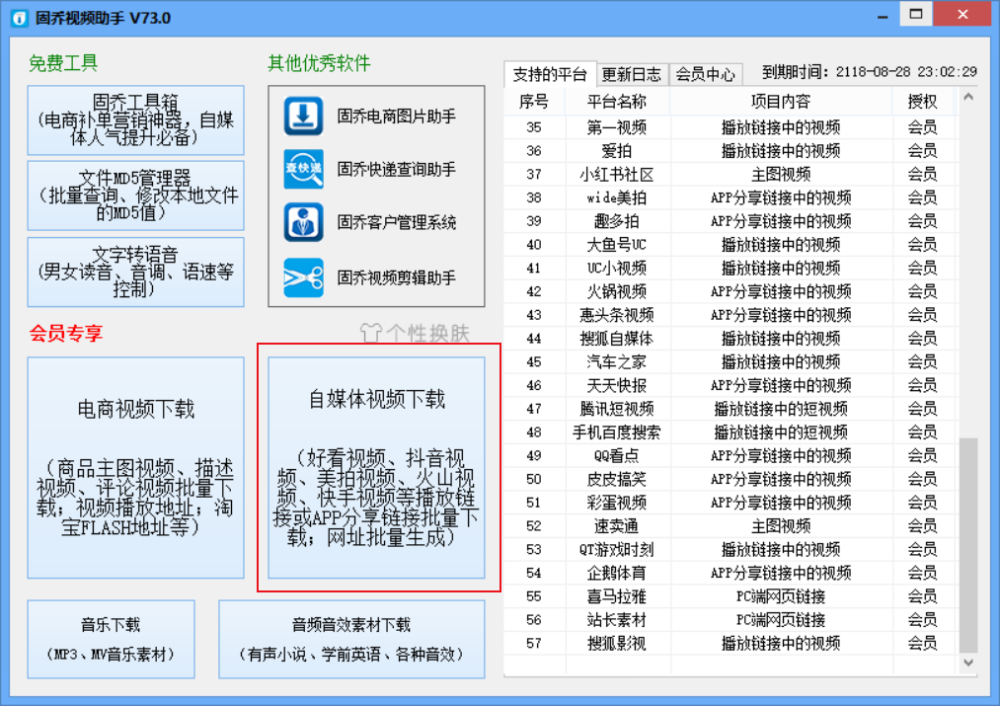Open the 固乔工具箱 free tool
Image resolution: width=1000 pixels, height=706 pixels.
click(x=135, y=120)
